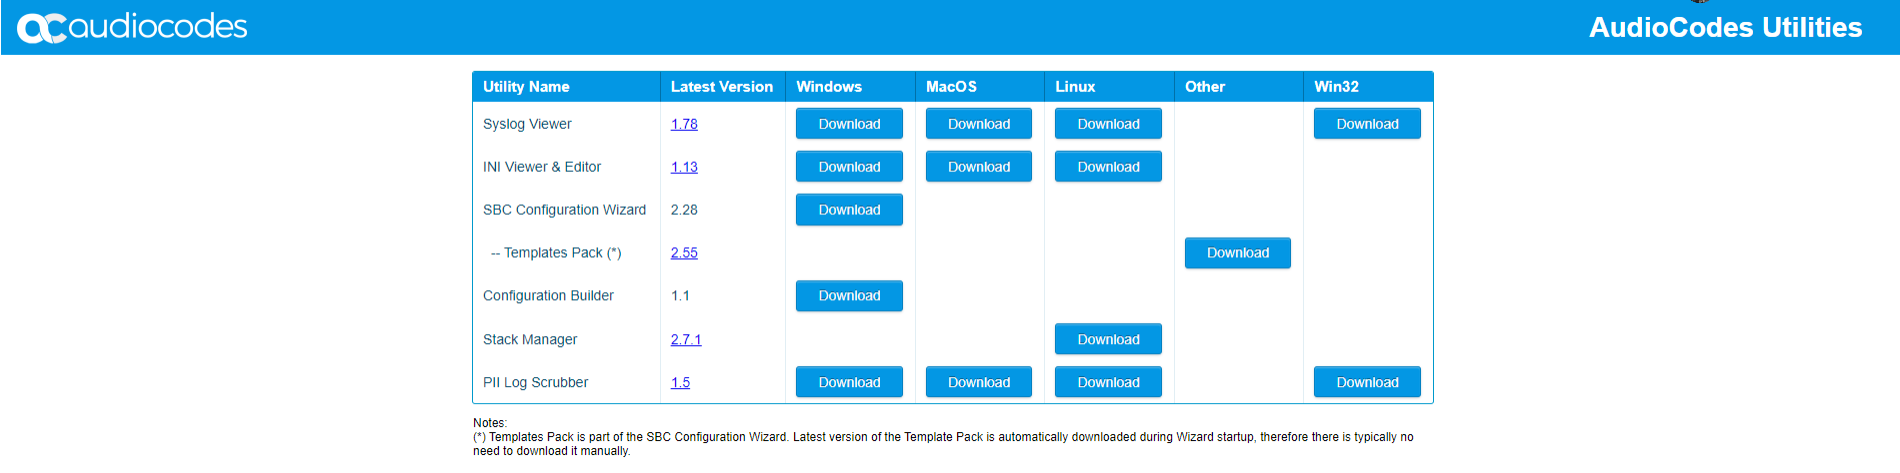This screenshot has height=473, width=1900.
Task: Download INI Viewer & Editor for Windows
Action: (849, 167)
